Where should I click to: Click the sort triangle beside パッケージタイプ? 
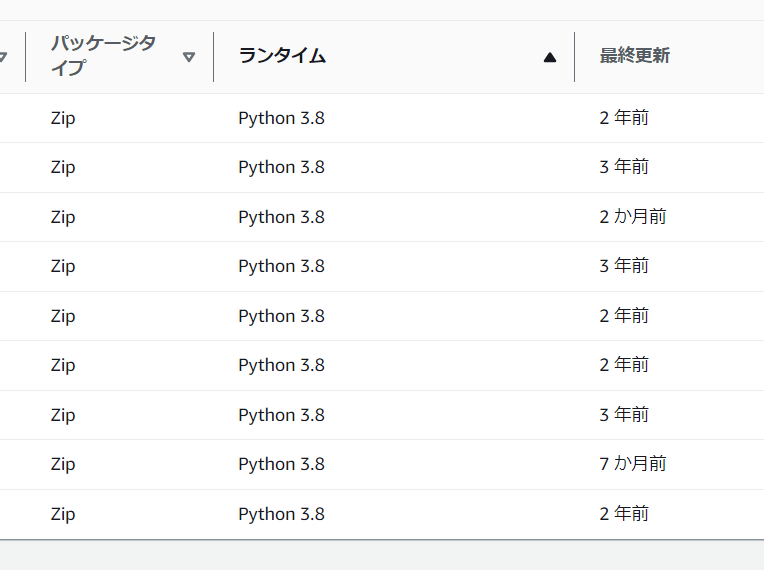189,57
